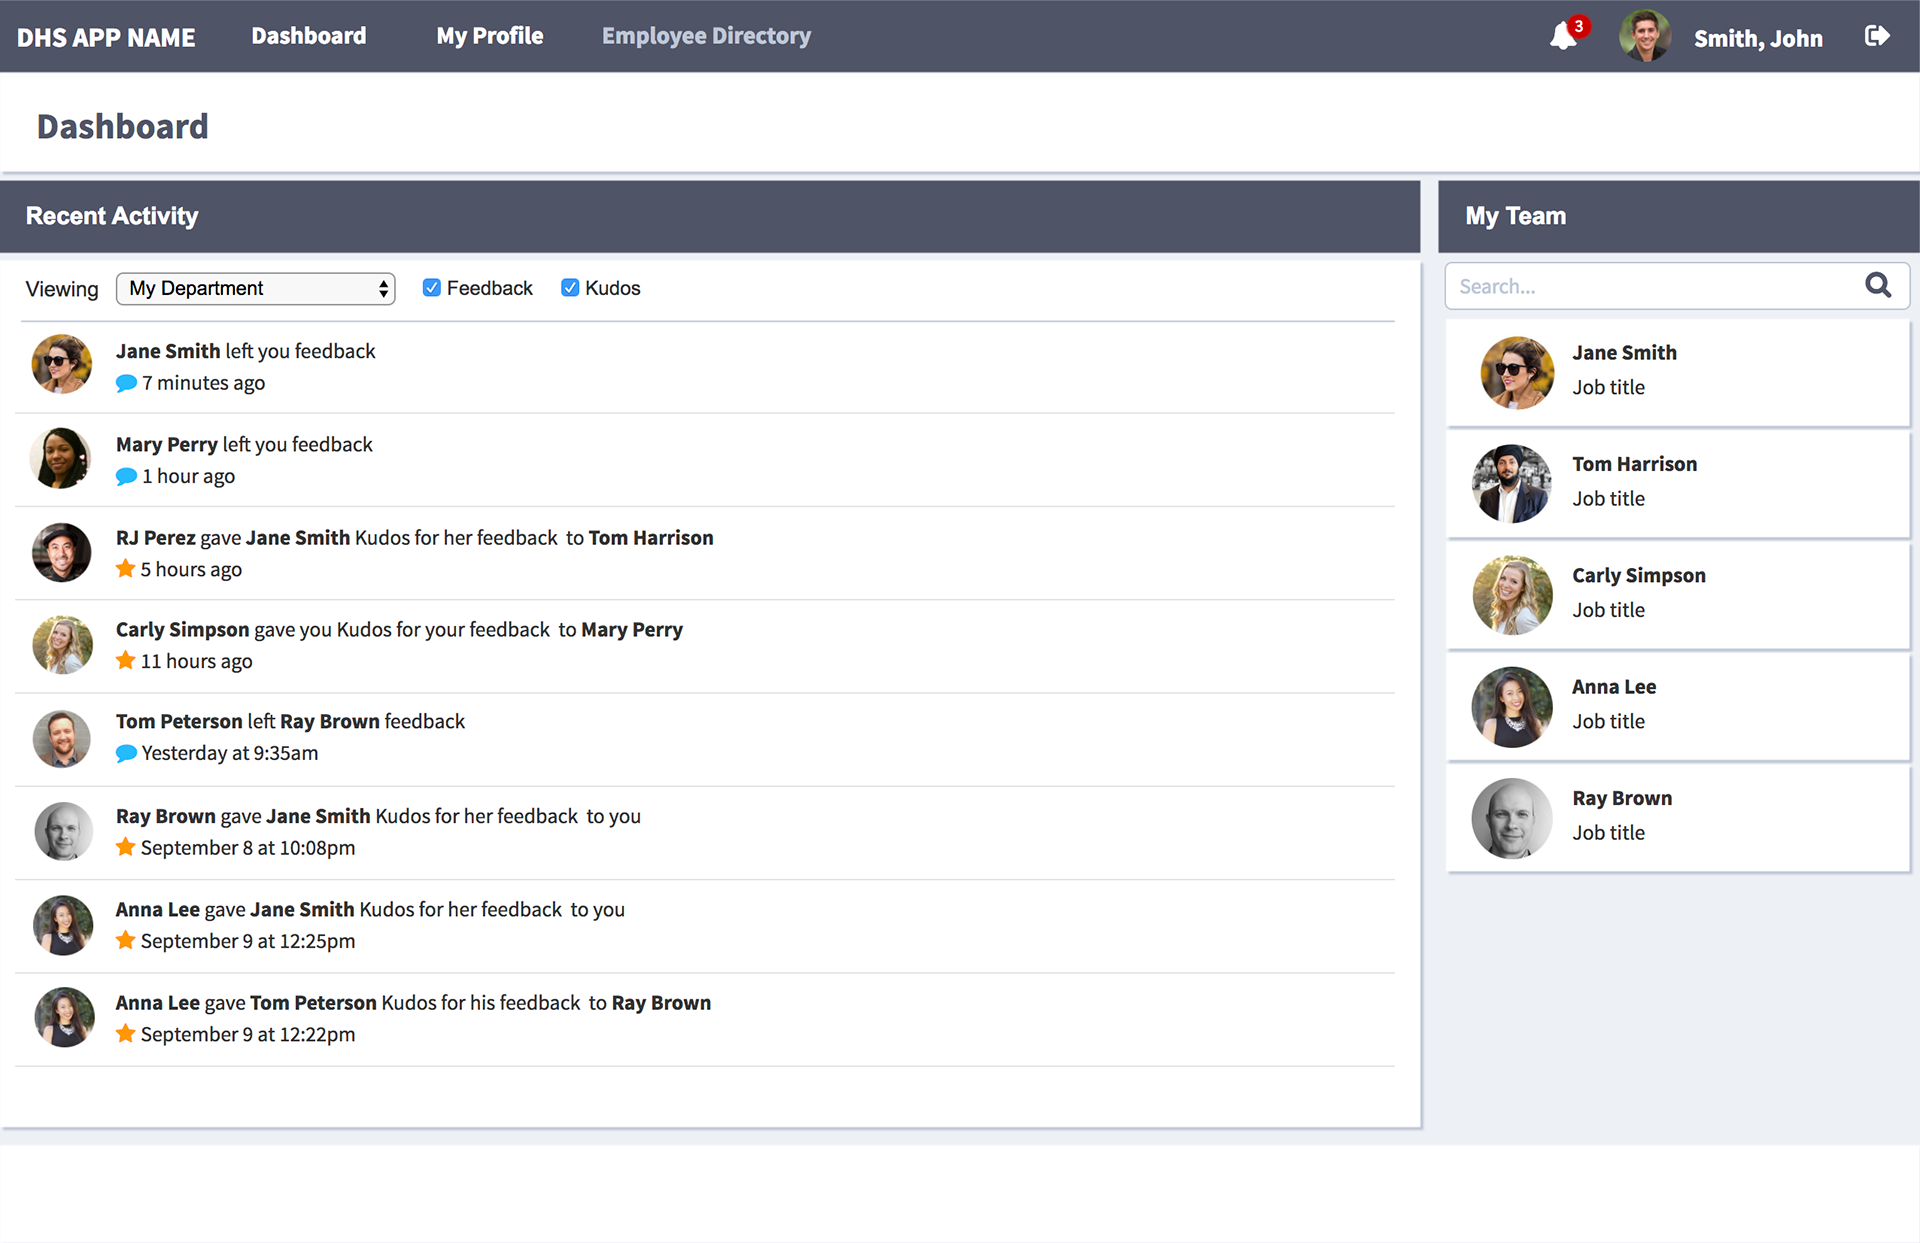The width and height of the screenshot is (1920, 1243).
Task: Open the My Department viewing dropdown
Action: [x=256, y=289]
